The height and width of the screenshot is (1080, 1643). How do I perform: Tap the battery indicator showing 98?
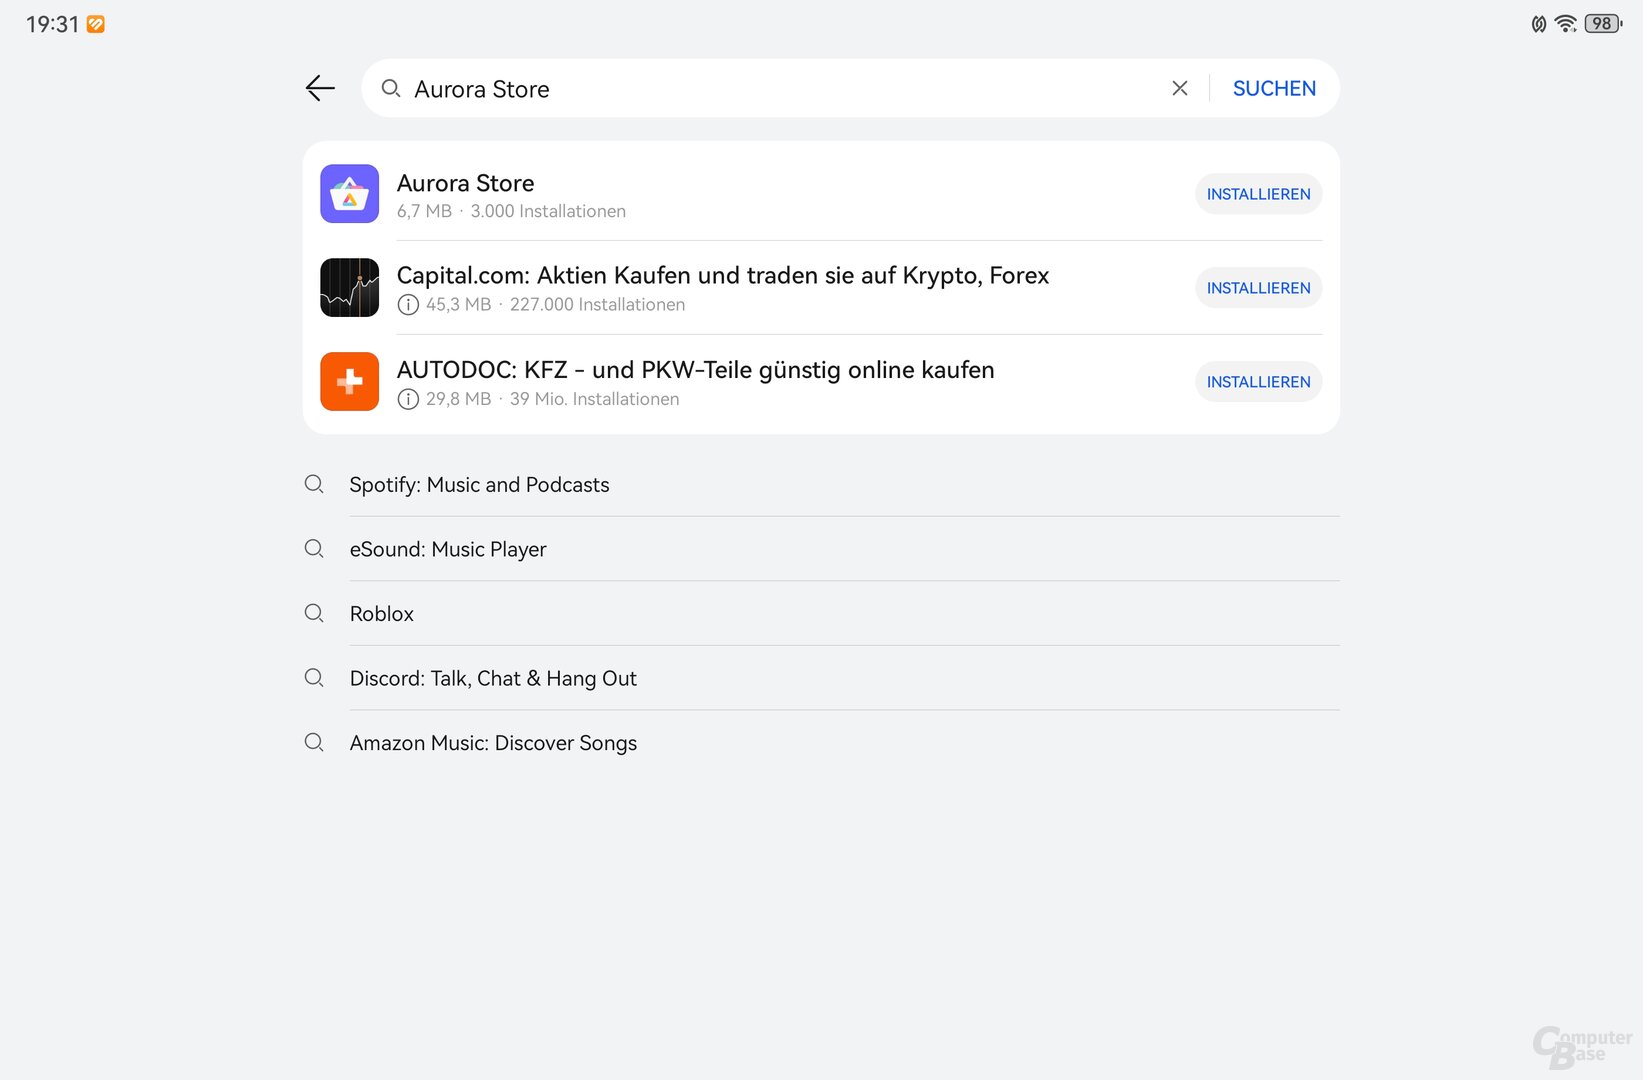coord(1603,23)
